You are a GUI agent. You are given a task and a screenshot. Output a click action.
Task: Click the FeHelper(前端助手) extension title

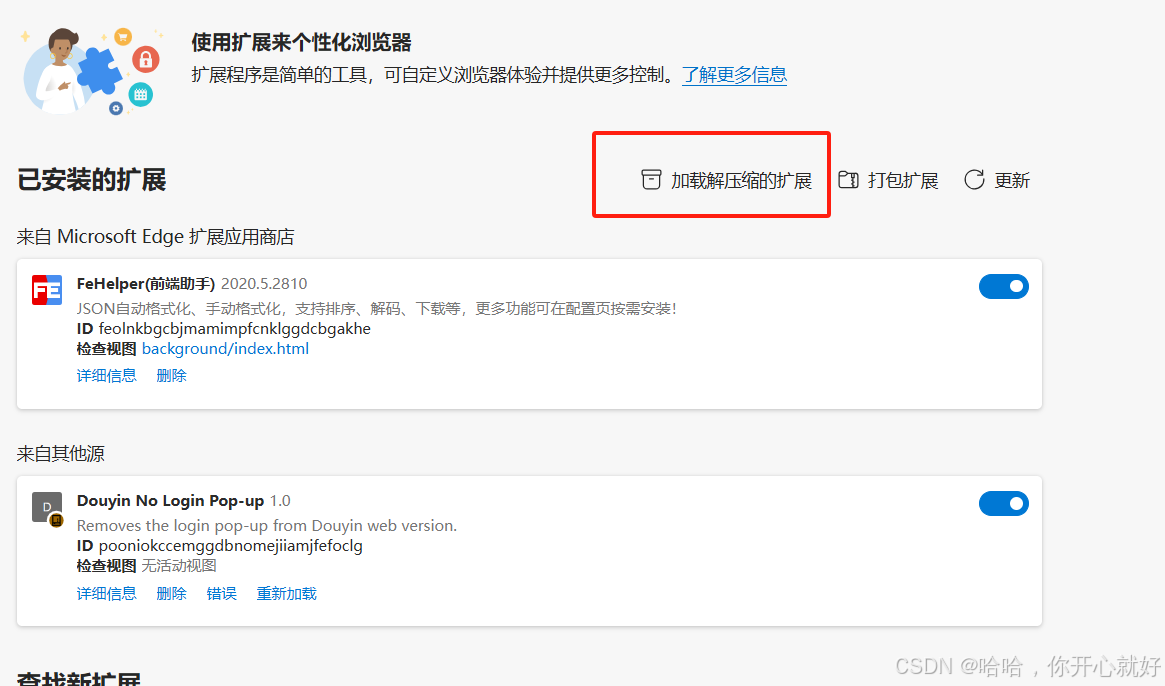[x=146, y=284]
